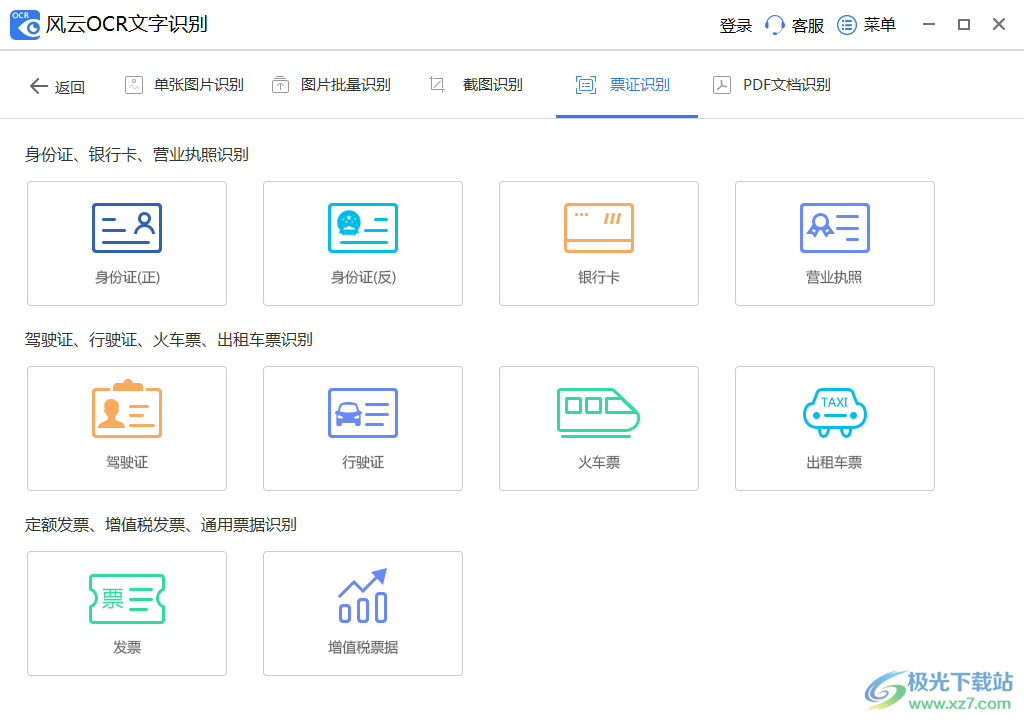The width and height of the screenshot is (1024, 720).
Task: Click the 营业执照 label
Action: (x=834, y=277)
